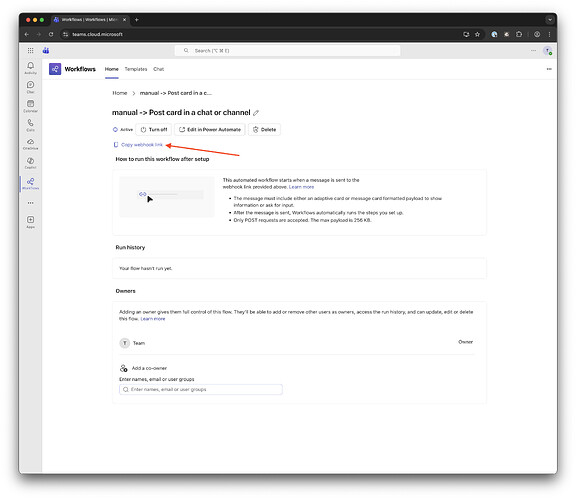Turn off the workflow

tap(154, 129)
